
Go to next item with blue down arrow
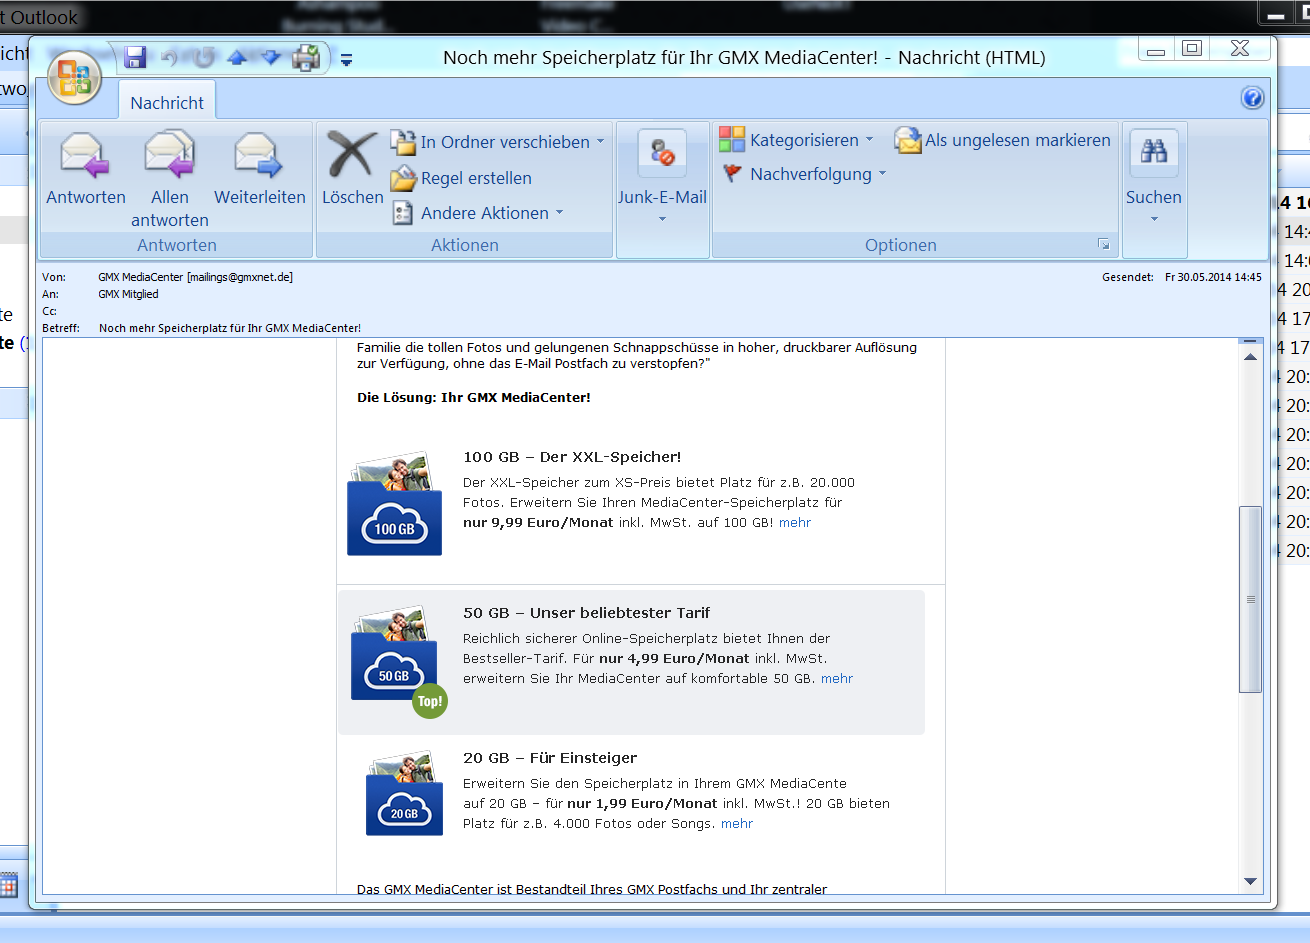270,58
